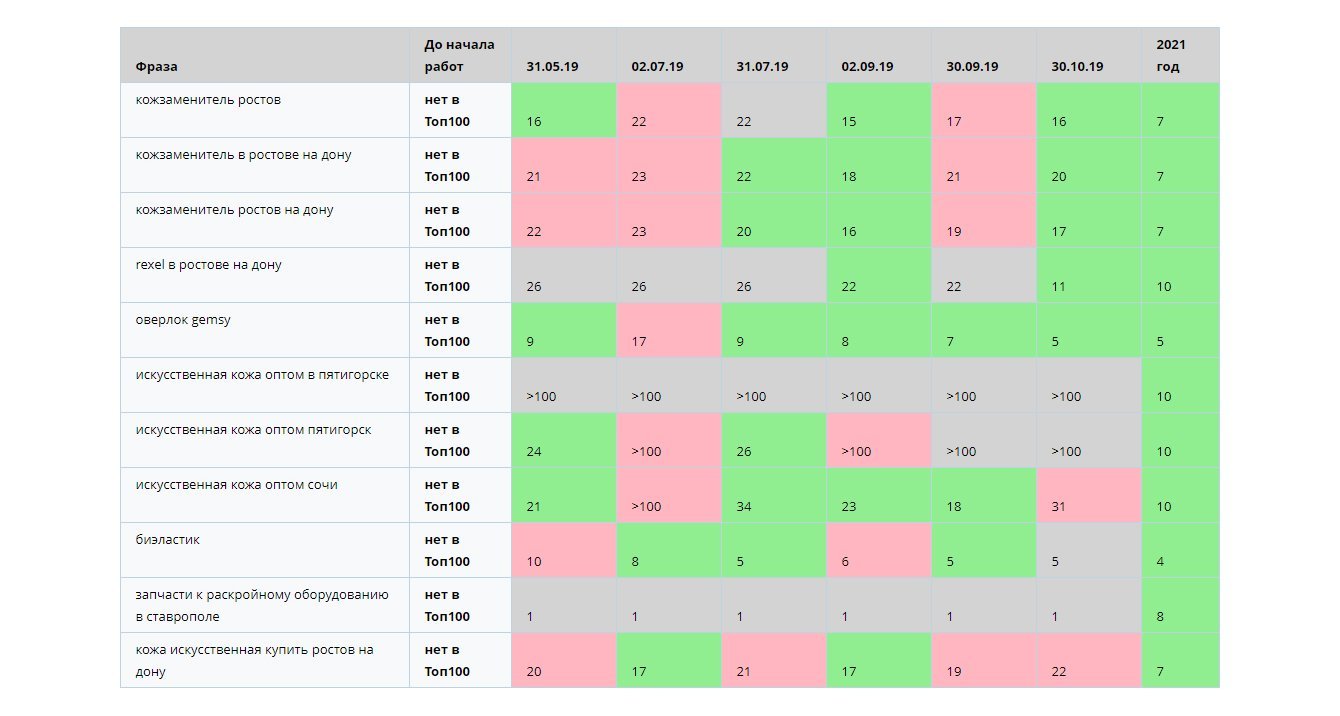Screen dimensions: 1340x716
Task: Select the 02.09.19 date column header
Action: tap(867, 67)
